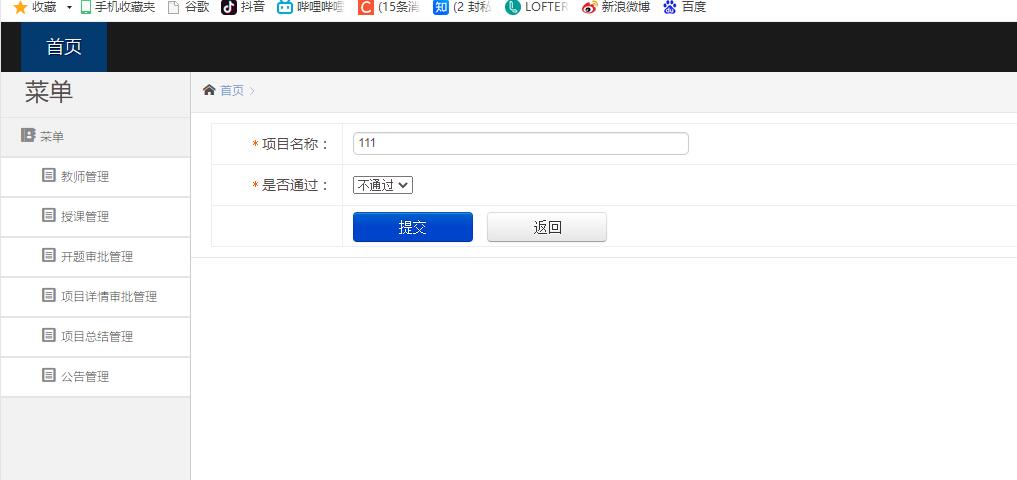Click the breadcrumb chevron after 首页
The width and height of the screenshot is (1017, 480).
coord(252,91)
